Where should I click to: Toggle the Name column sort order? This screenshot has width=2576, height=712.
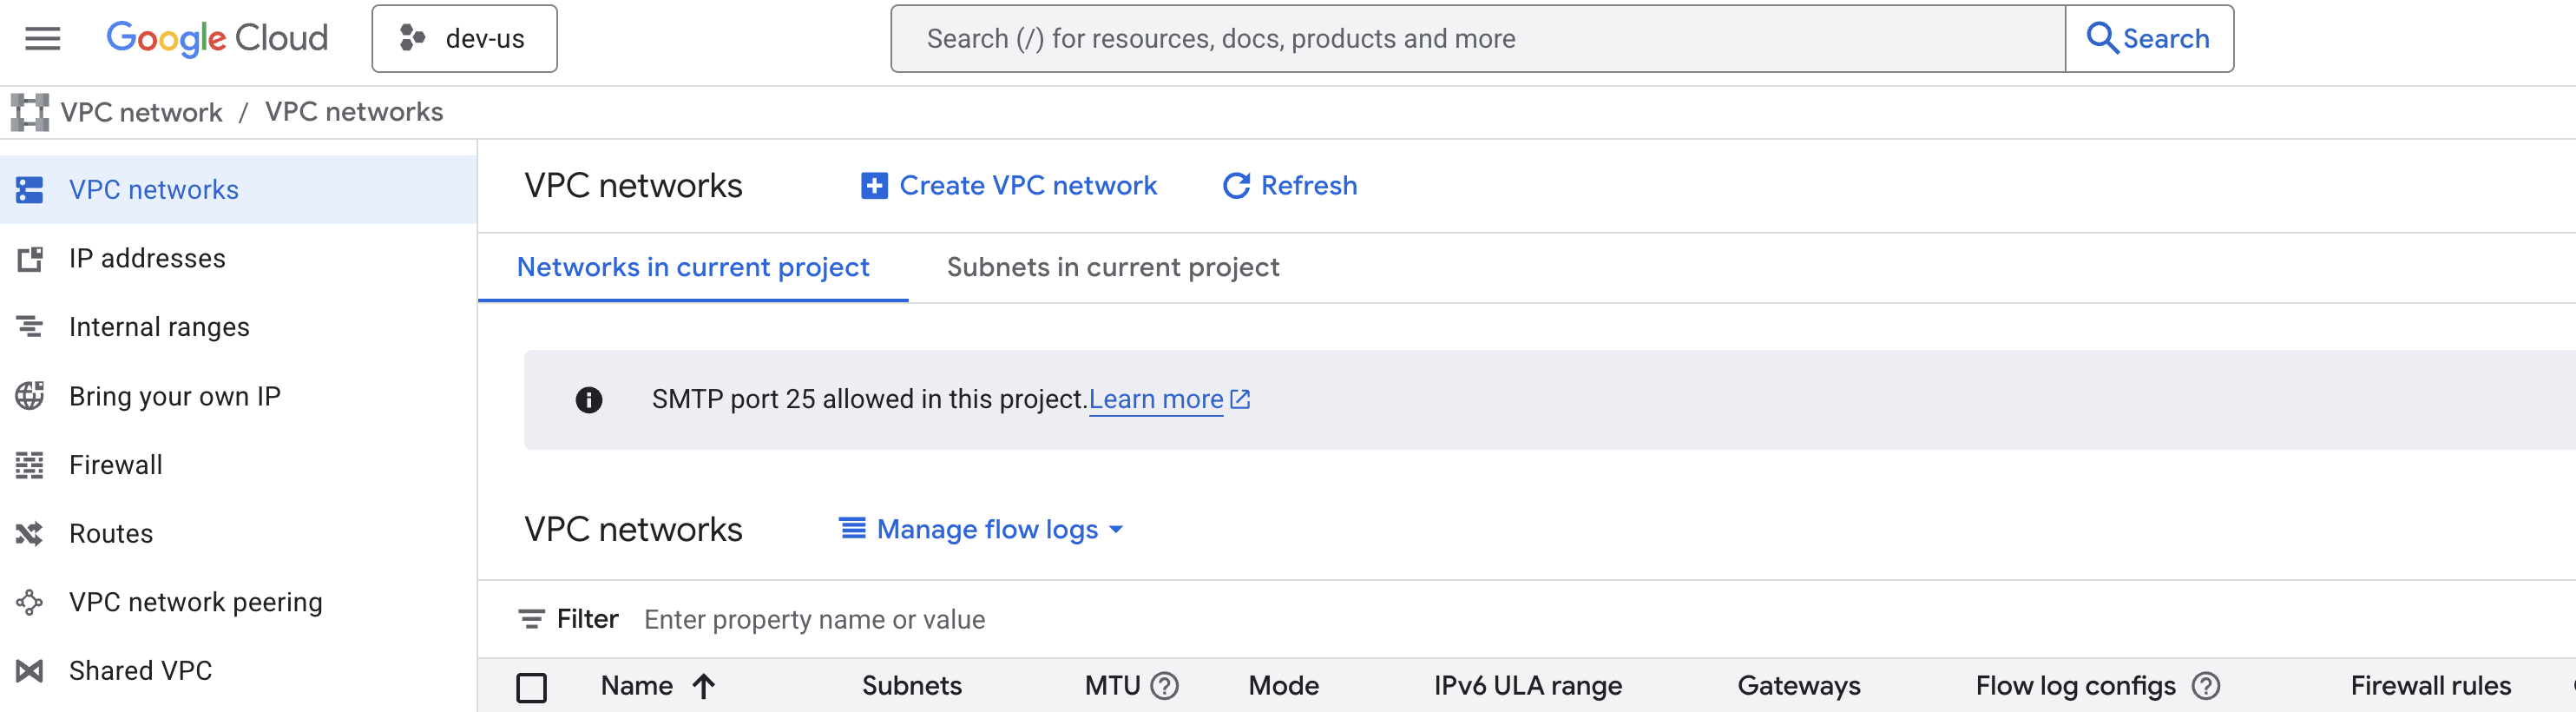(x=704, y=687)
